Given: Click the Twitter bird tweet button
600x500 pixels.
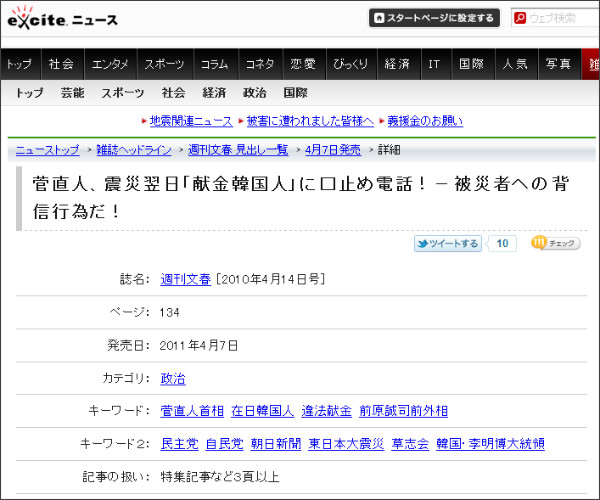Looking at the screenshot, I should tap(448, 243).
